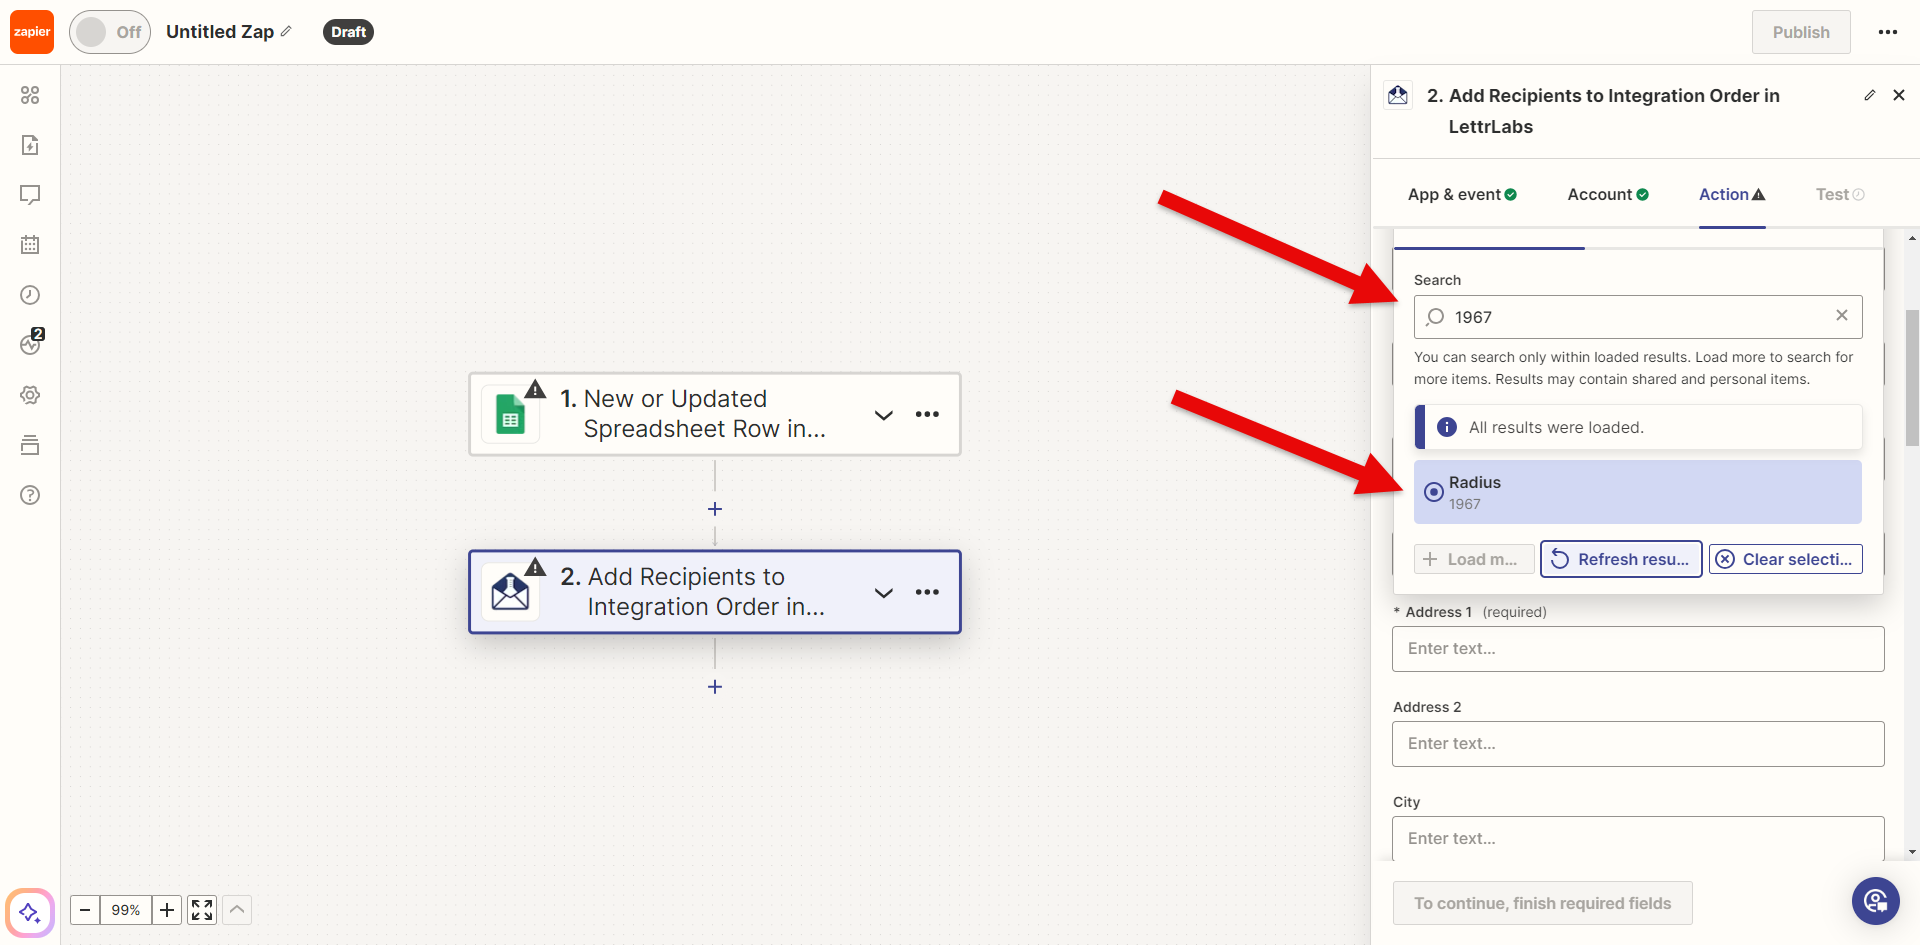Switch to the Action tab
Image resolution: width=1920 pixels, height=945 pixels.
[x=1732, y=195]
